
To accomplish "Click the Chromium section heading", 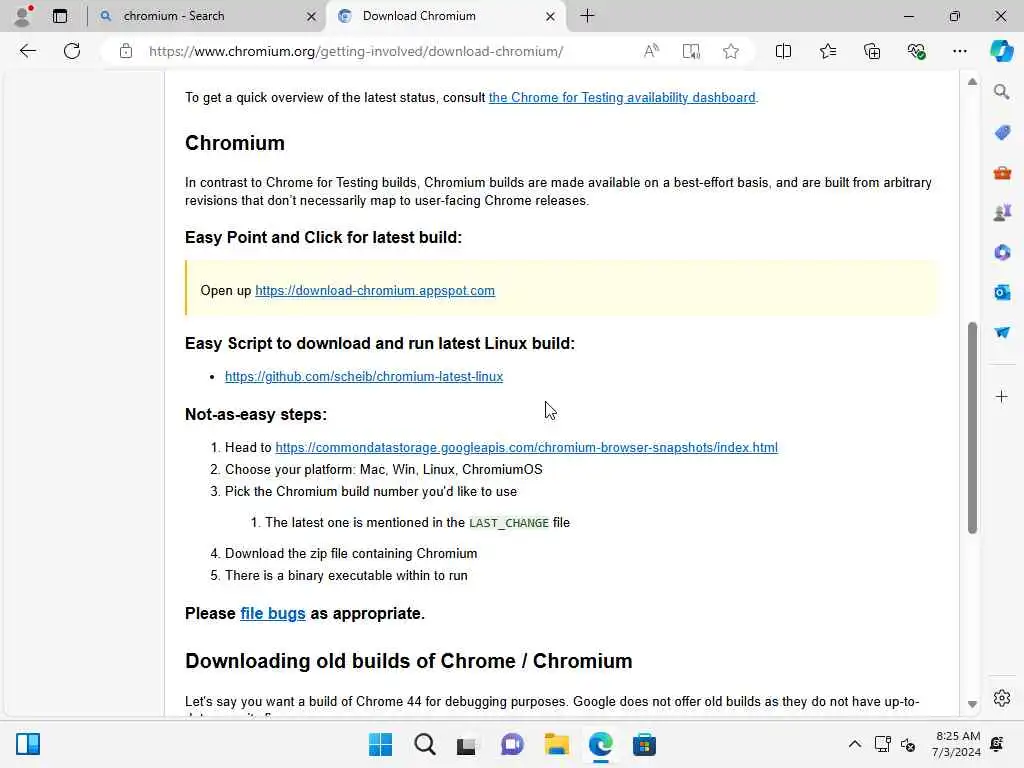I will (234, 142).
